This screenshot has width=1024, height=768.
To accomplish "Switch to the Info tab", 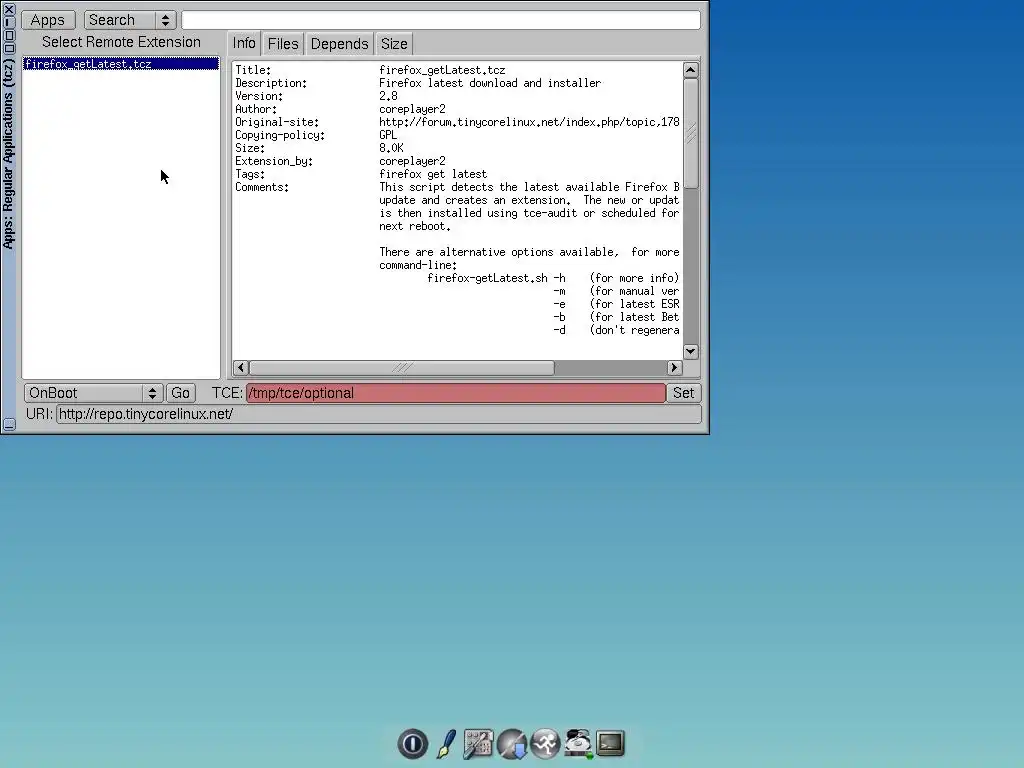I will (x=244, y=43).
